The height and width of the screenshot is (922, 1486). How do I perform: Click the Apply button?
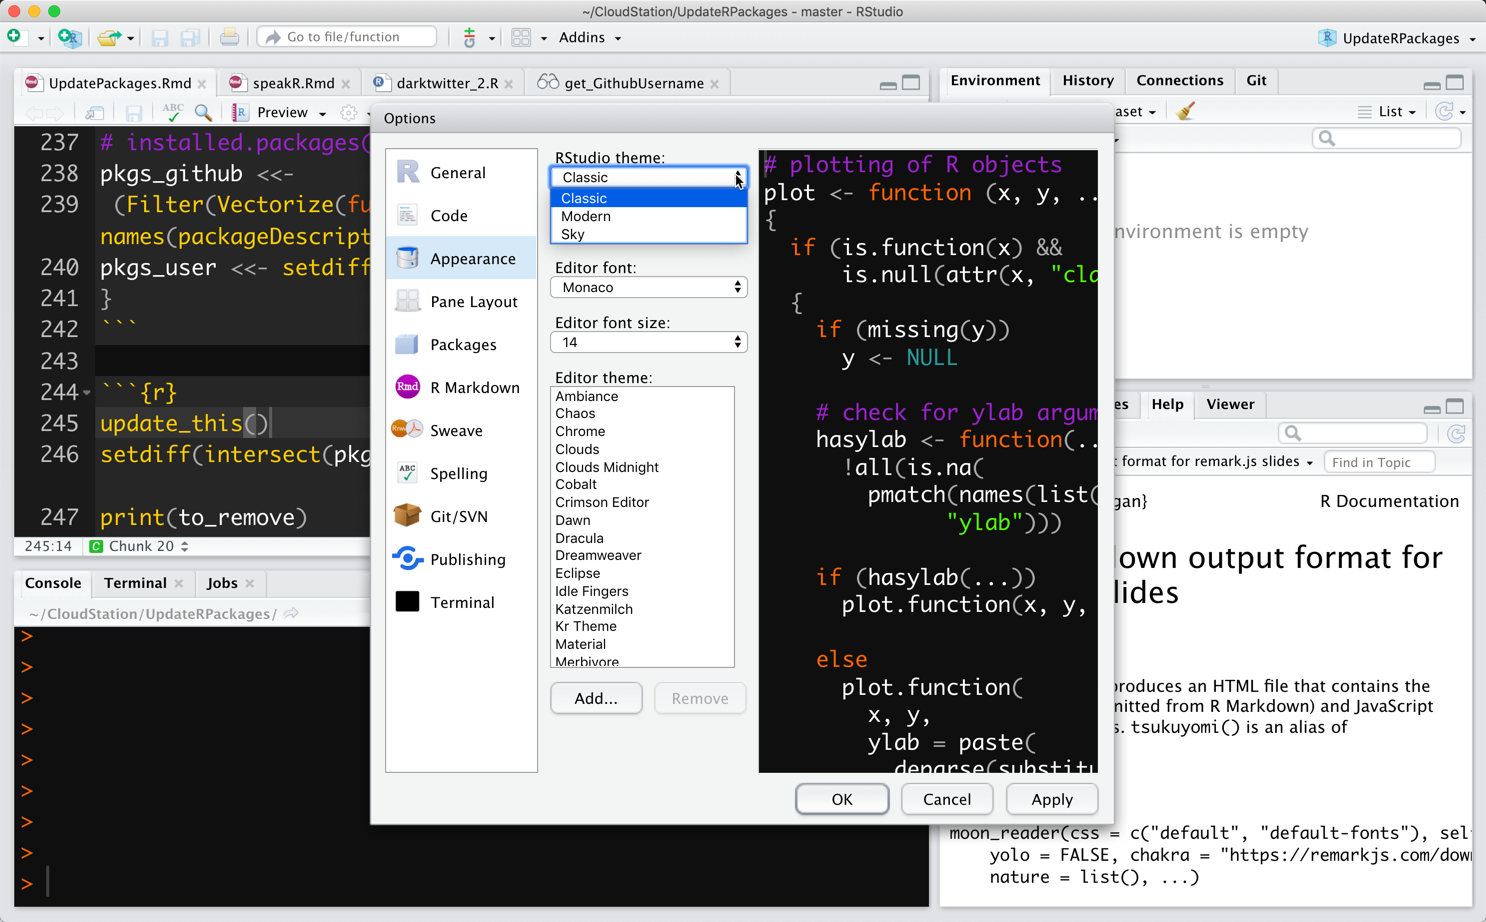(1051, 799)
